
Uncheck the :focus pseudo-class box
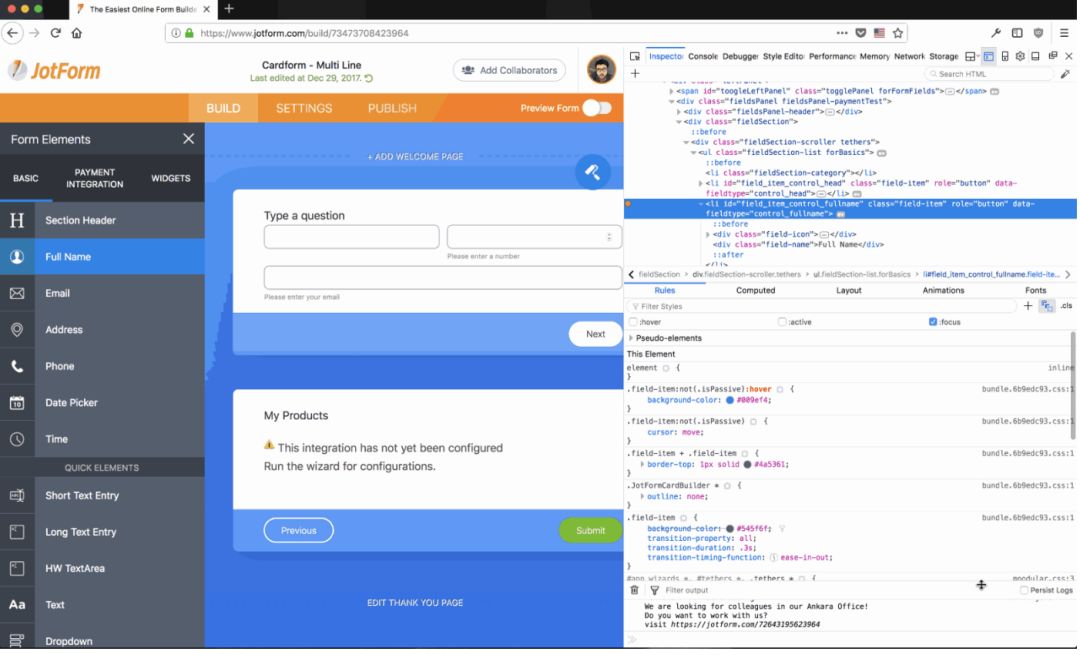pos(933,322)
